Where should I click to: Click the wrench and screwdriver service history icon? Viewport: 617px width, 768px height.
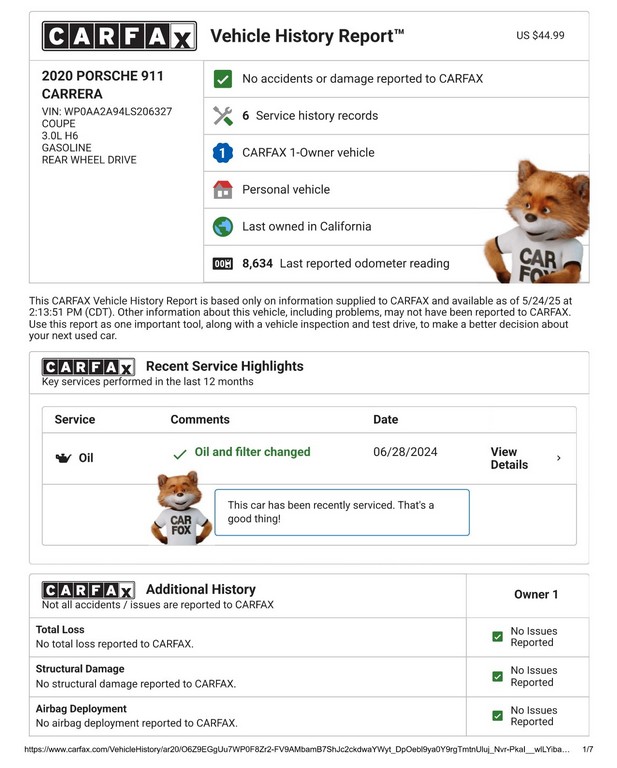coord(223,116)
